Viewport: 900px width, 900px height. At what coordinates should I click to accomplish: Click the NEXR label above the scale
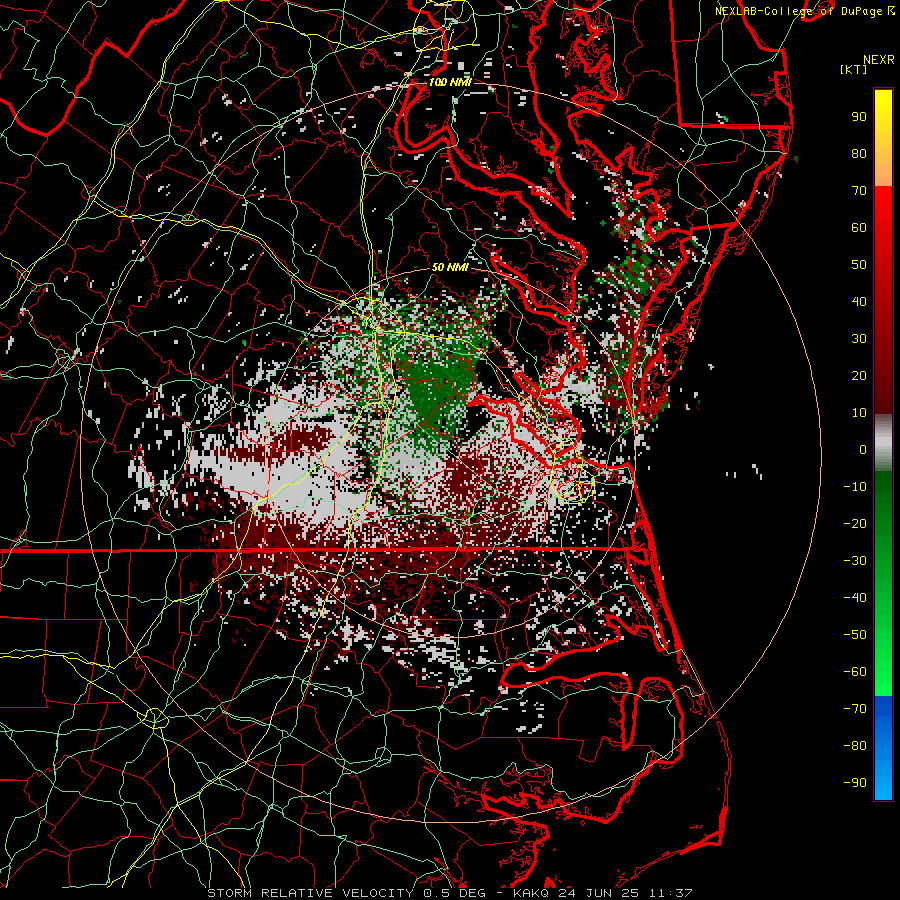pos(878,60)
